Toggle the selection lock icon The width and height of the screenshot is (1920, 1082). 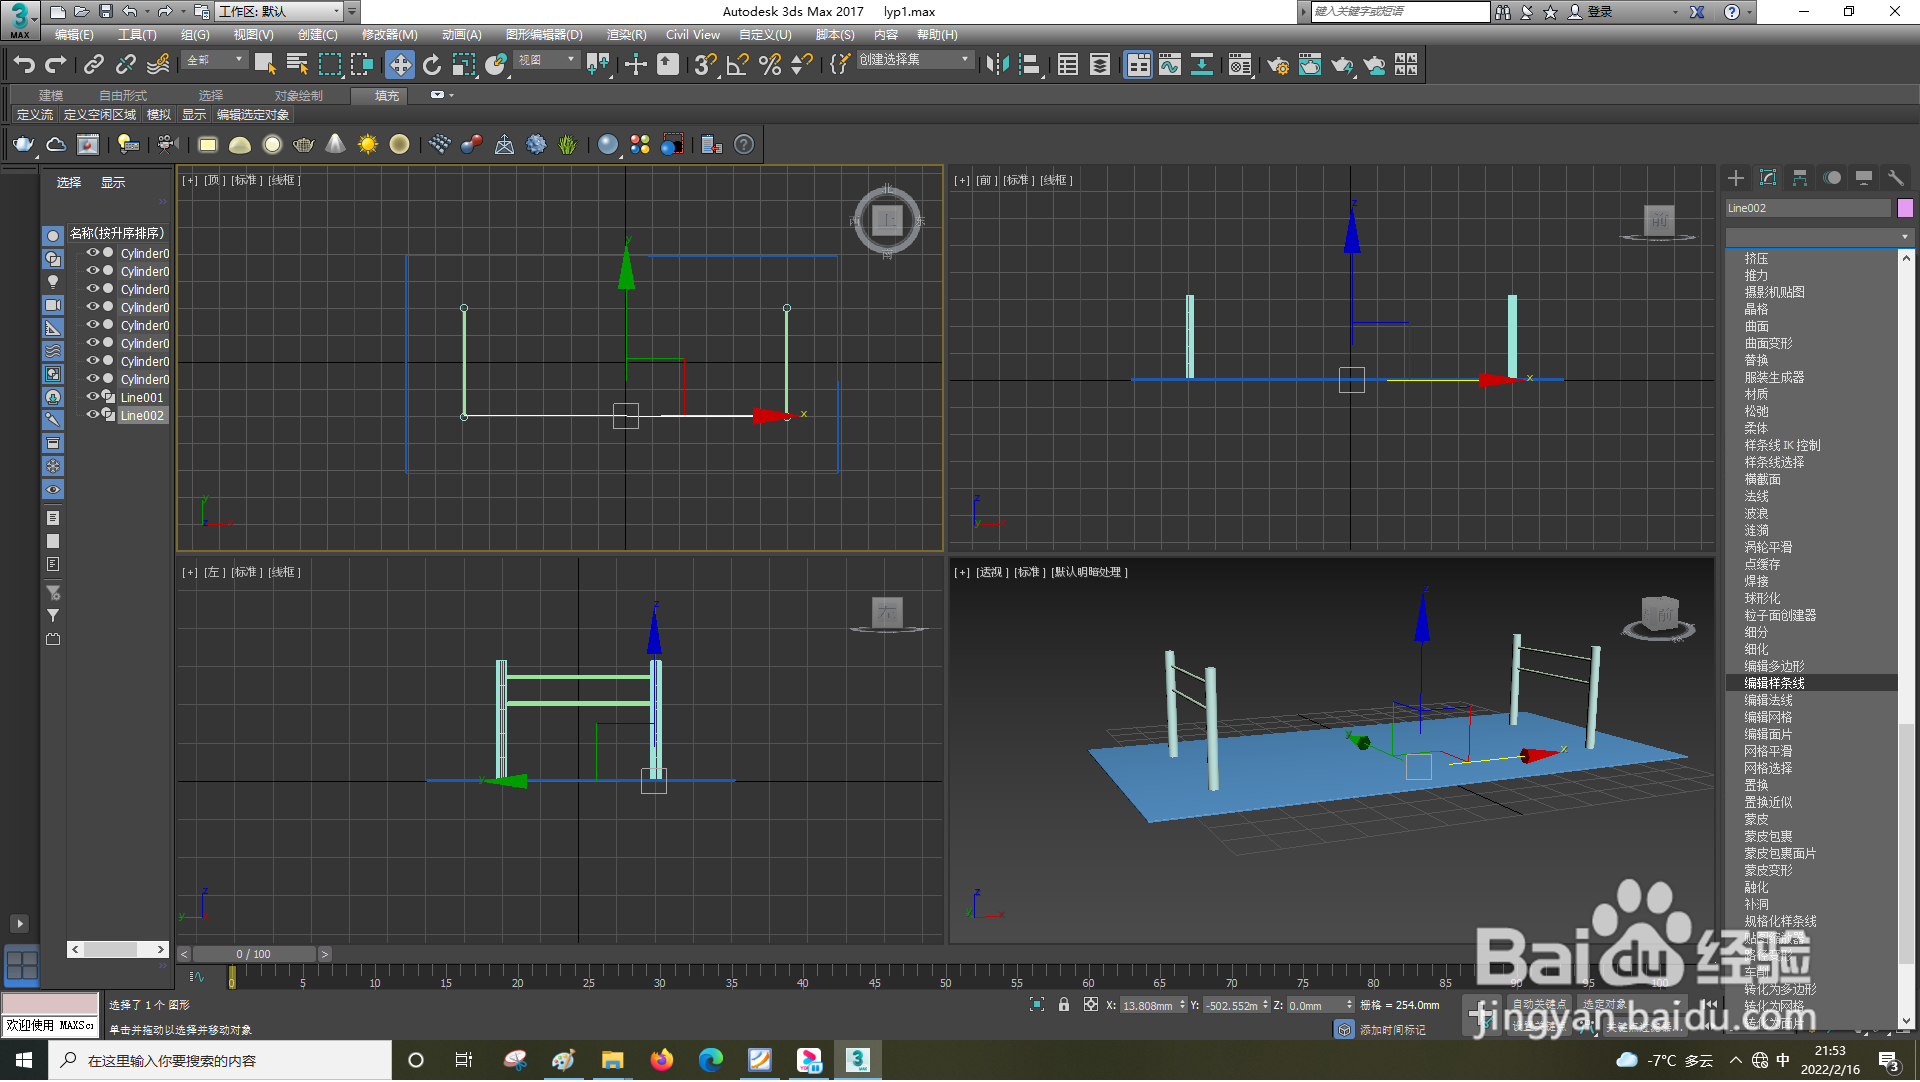click(x=1064, y=1006)
